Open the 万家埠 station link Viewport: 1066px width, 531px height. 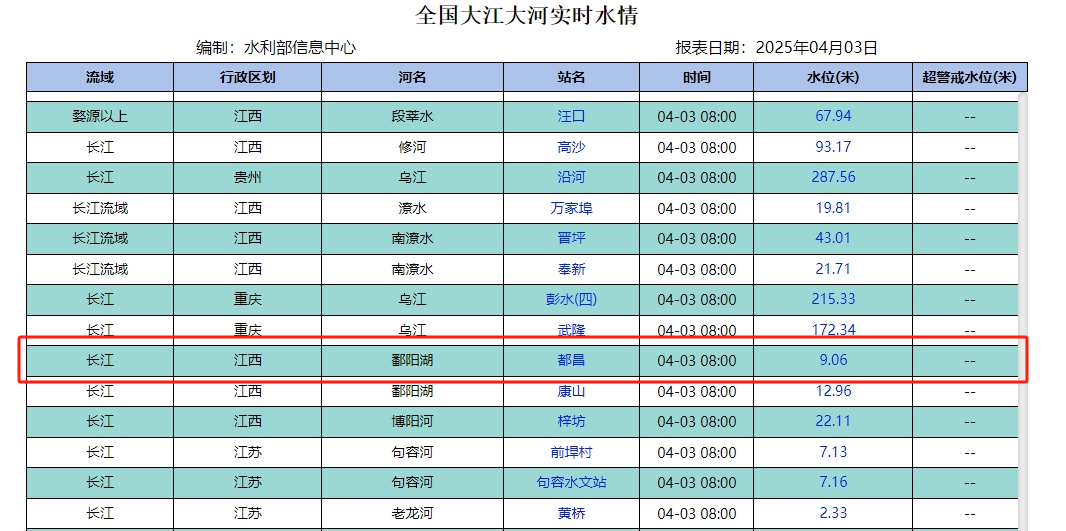click(571, 208)
